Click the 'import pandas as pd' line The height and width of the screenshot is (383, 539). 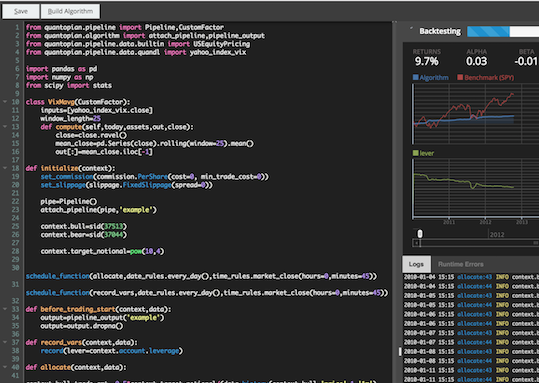click(61, 69)
